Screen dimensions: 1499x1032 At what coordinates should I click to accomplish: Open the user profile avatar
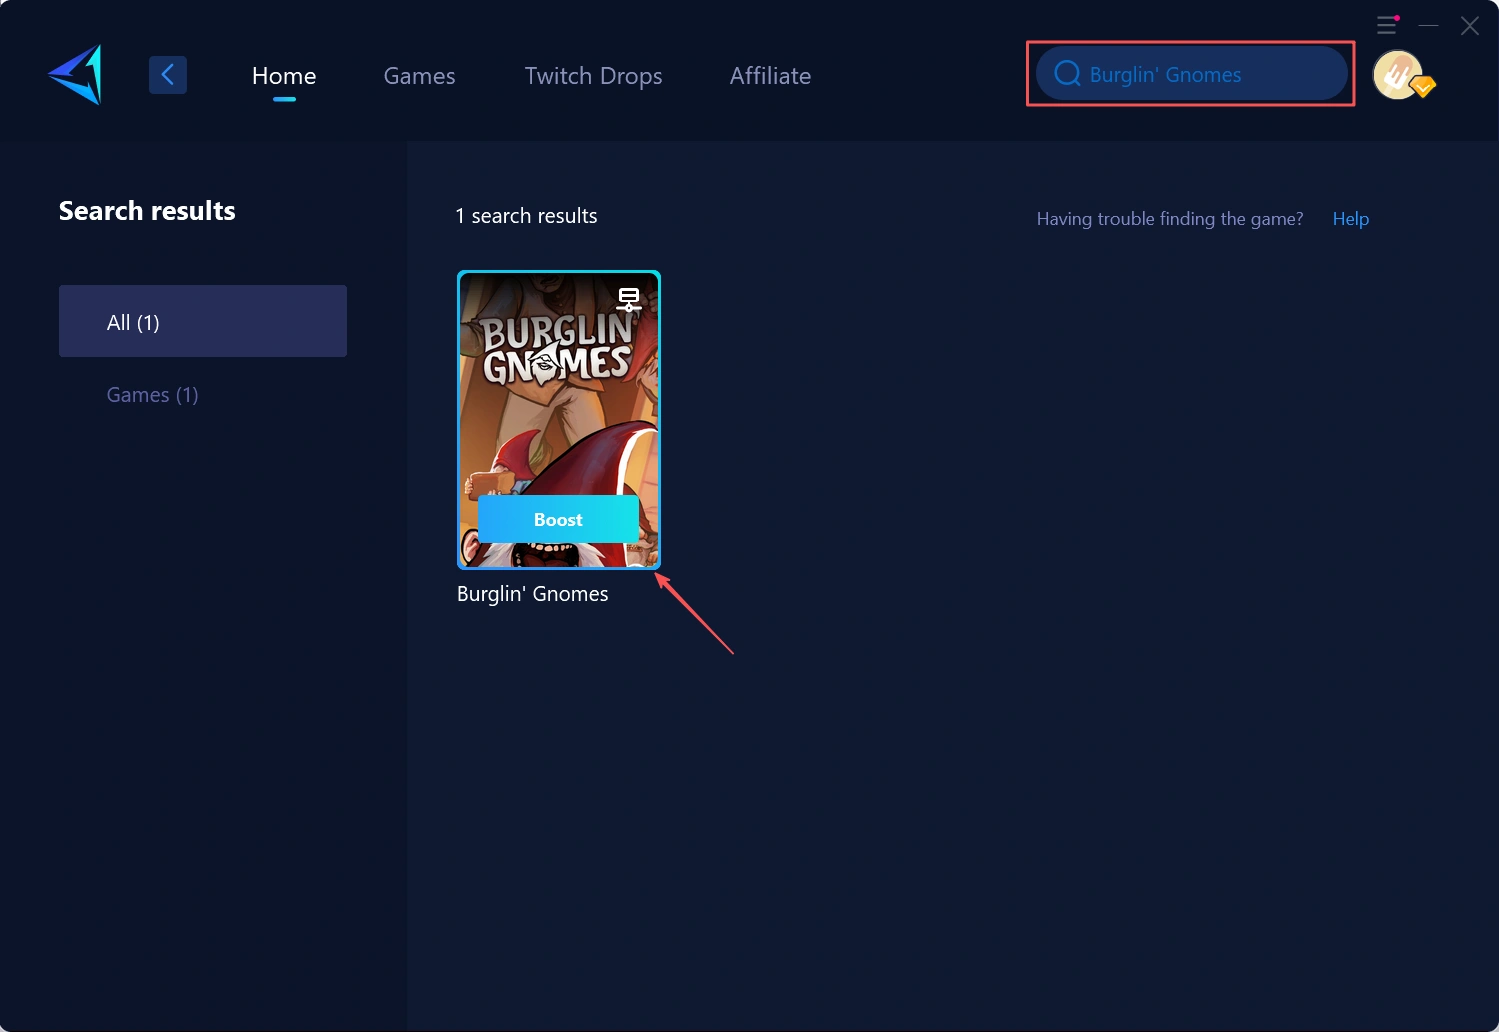pos(1400,75)
